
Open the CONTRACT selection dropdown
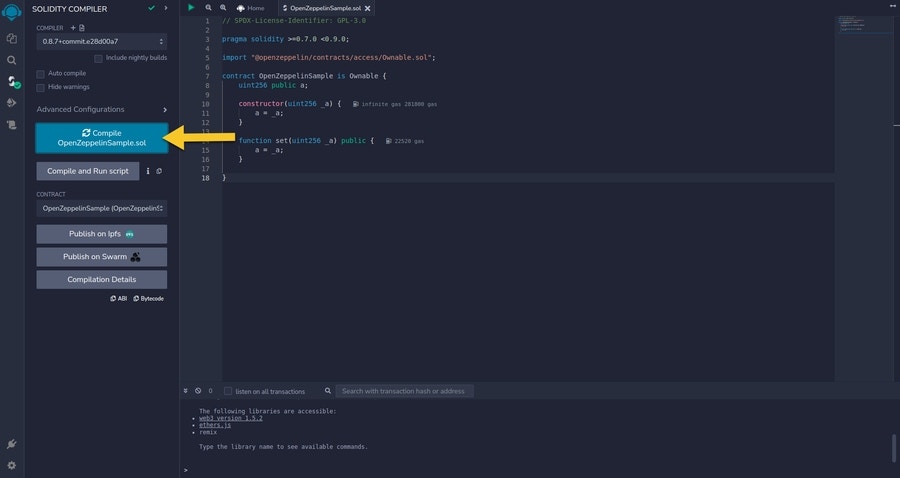[x=102, y=208]
